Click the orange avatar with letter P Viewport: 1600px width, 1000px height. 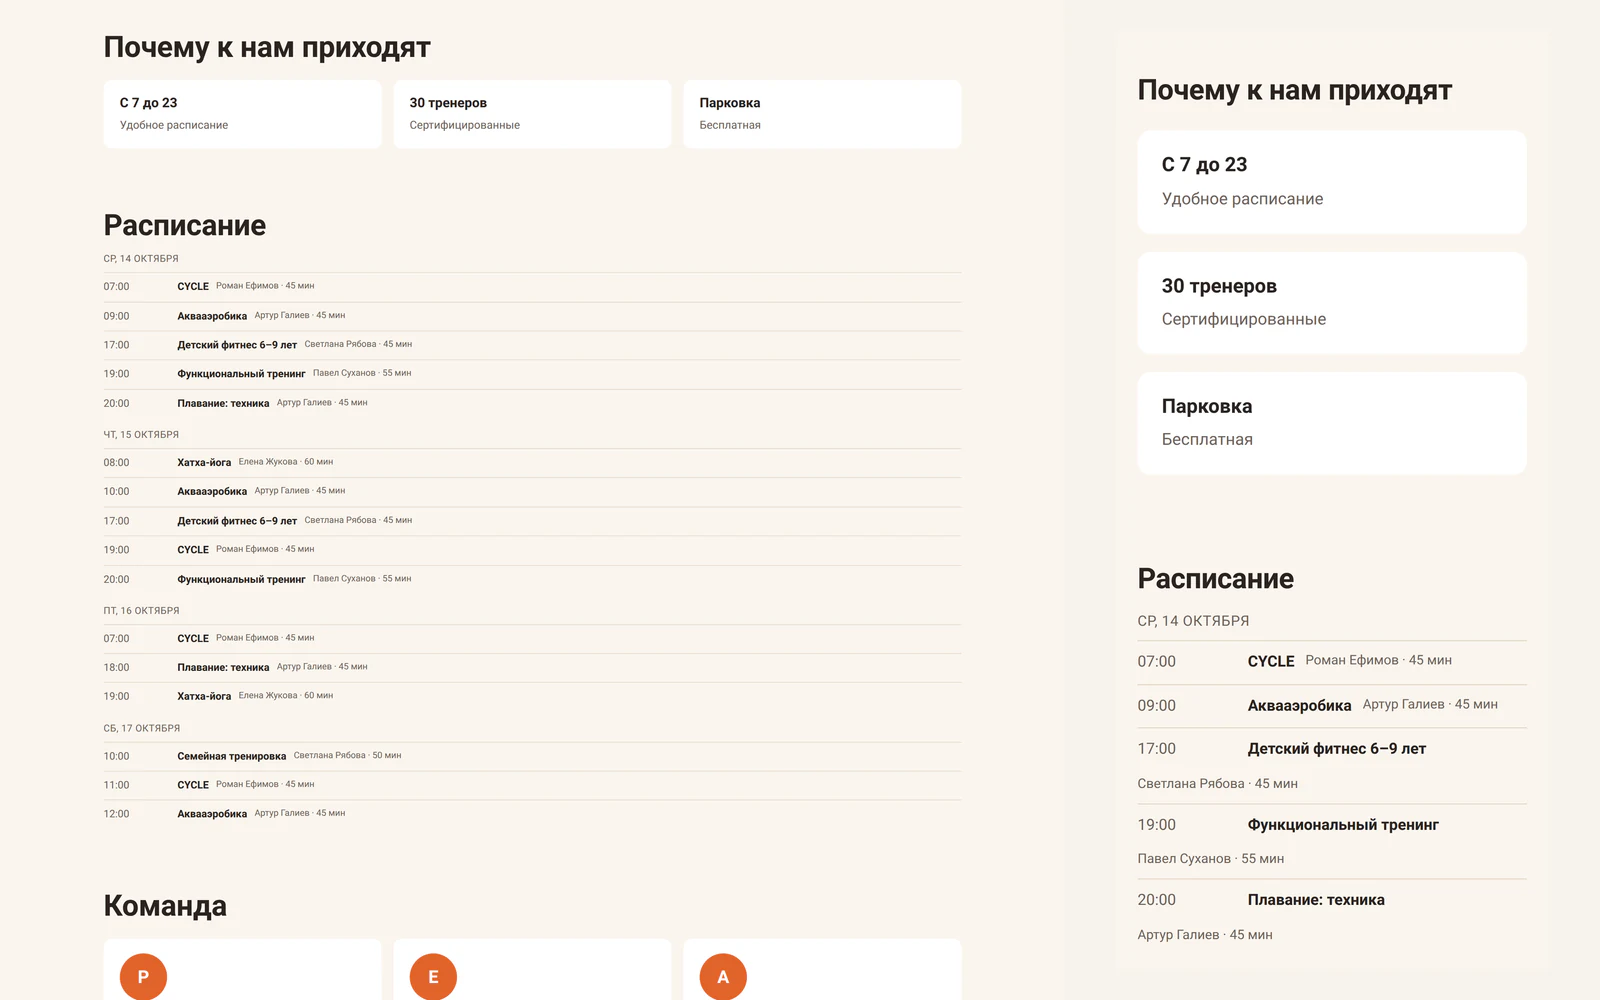point(143,977)
